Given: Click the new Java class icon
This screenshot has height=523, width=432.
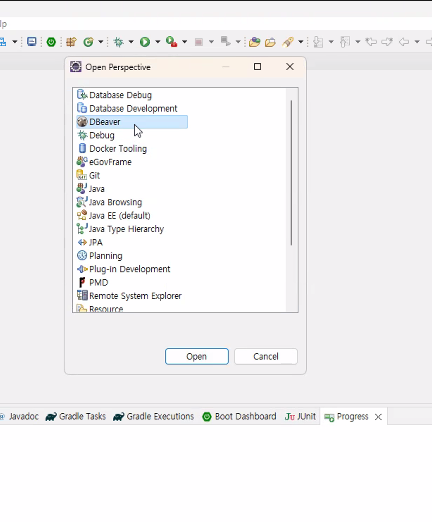Looking at the screenshot, I should pyautogui.click(x=88, y=42).
